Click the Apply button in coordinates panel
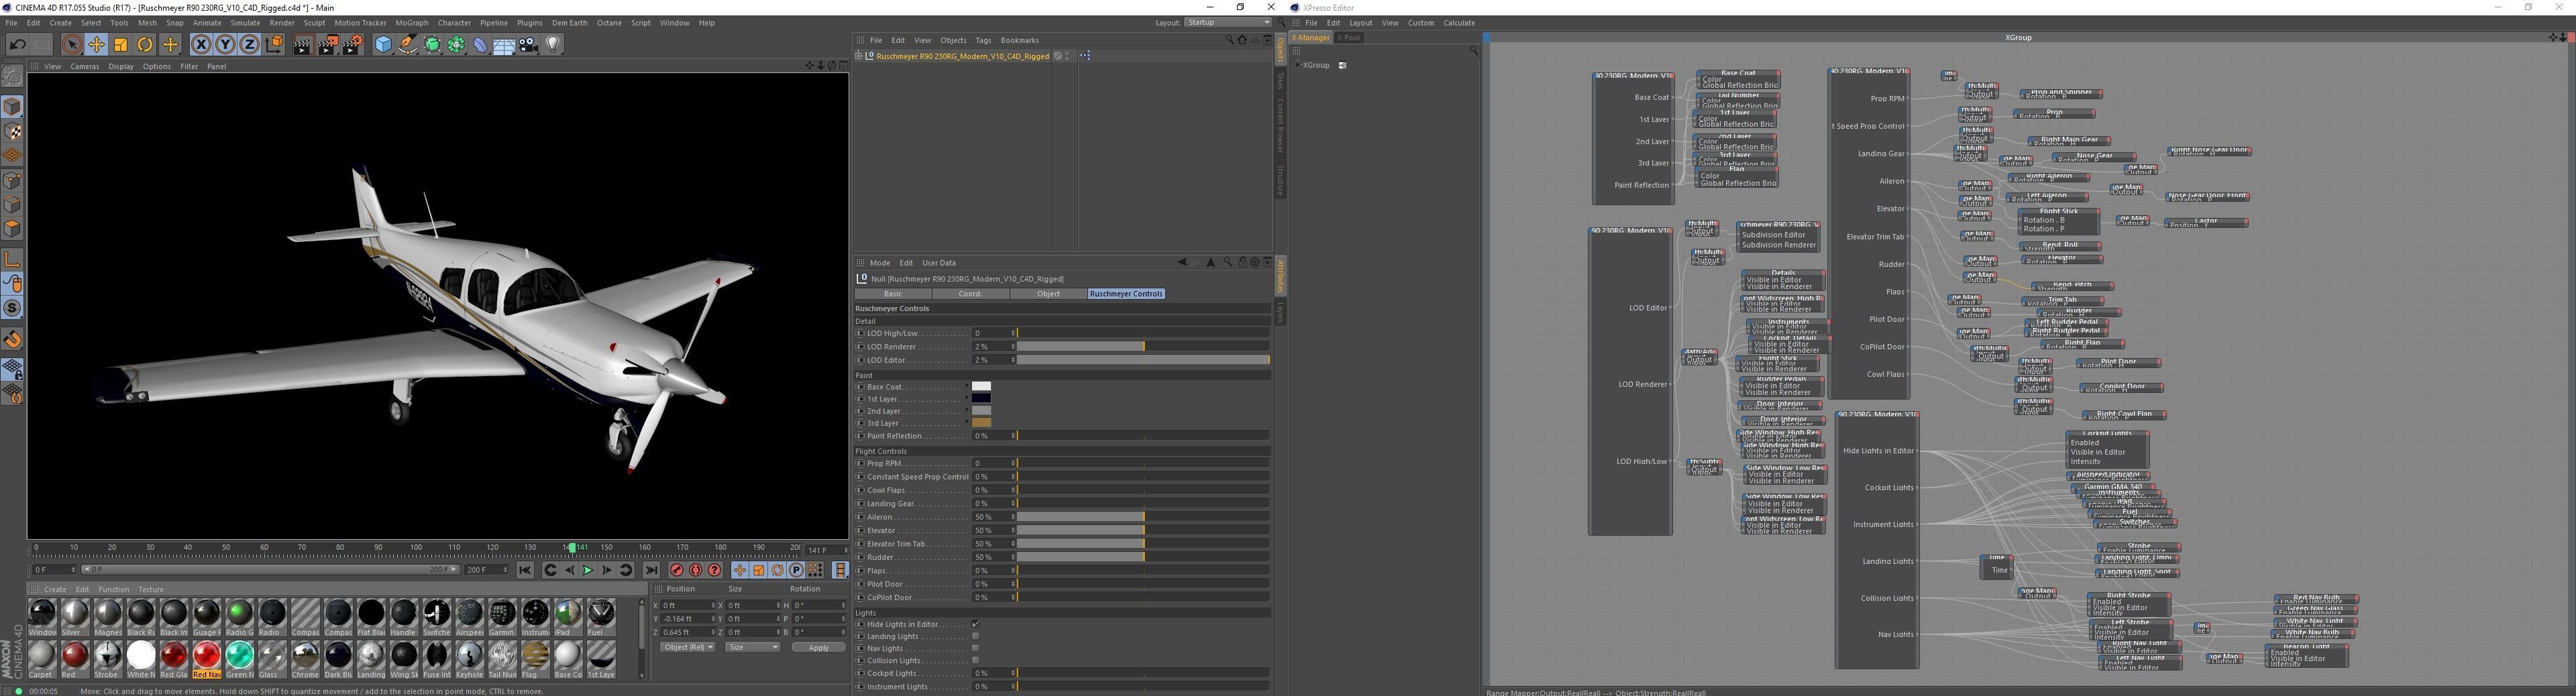The height and width of the screenshot is (696, 2576). [818, 647]
